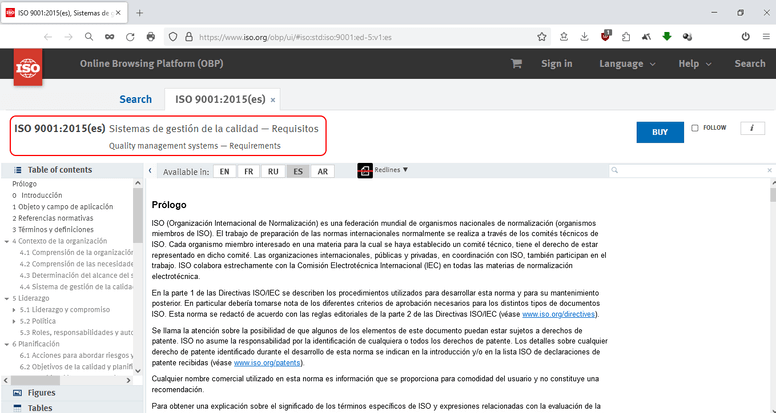Tick the FOLLOW checkbox
Image resolution: width=776 pixels, height=413 pixels.
[x=695, y=128]
